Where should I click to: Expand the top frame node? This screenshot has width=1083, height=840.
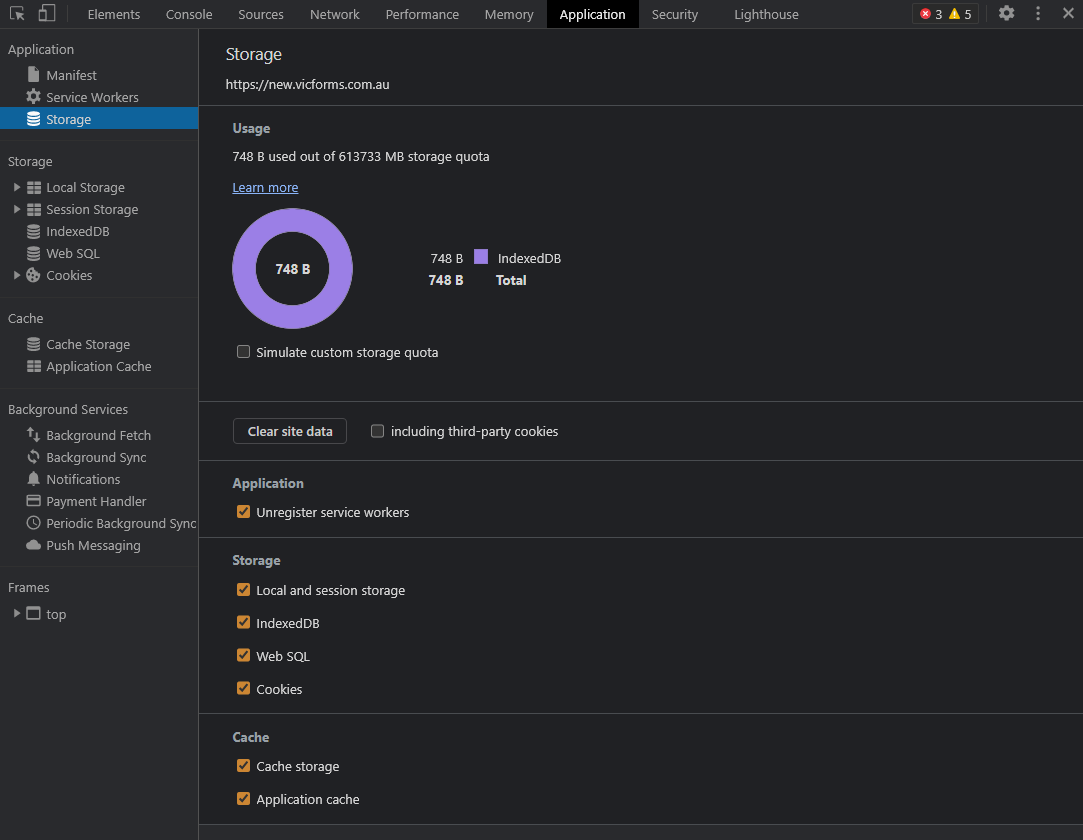(x=17, y=613)
